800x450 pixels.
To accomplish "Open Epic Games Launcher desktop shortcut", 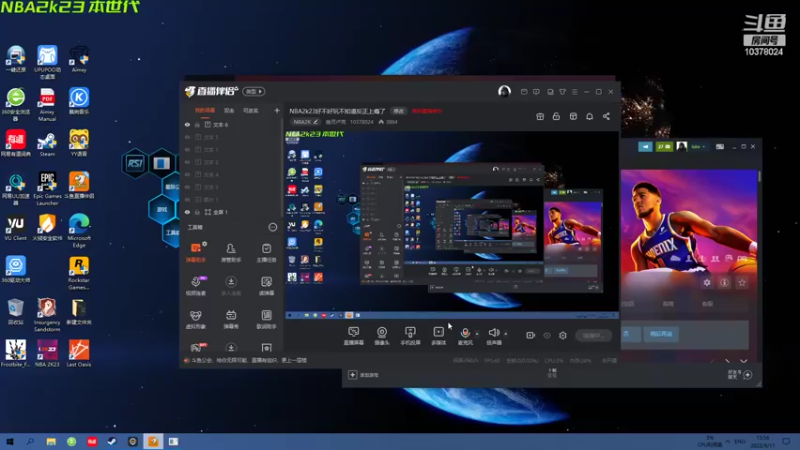I will click(47, 188).
